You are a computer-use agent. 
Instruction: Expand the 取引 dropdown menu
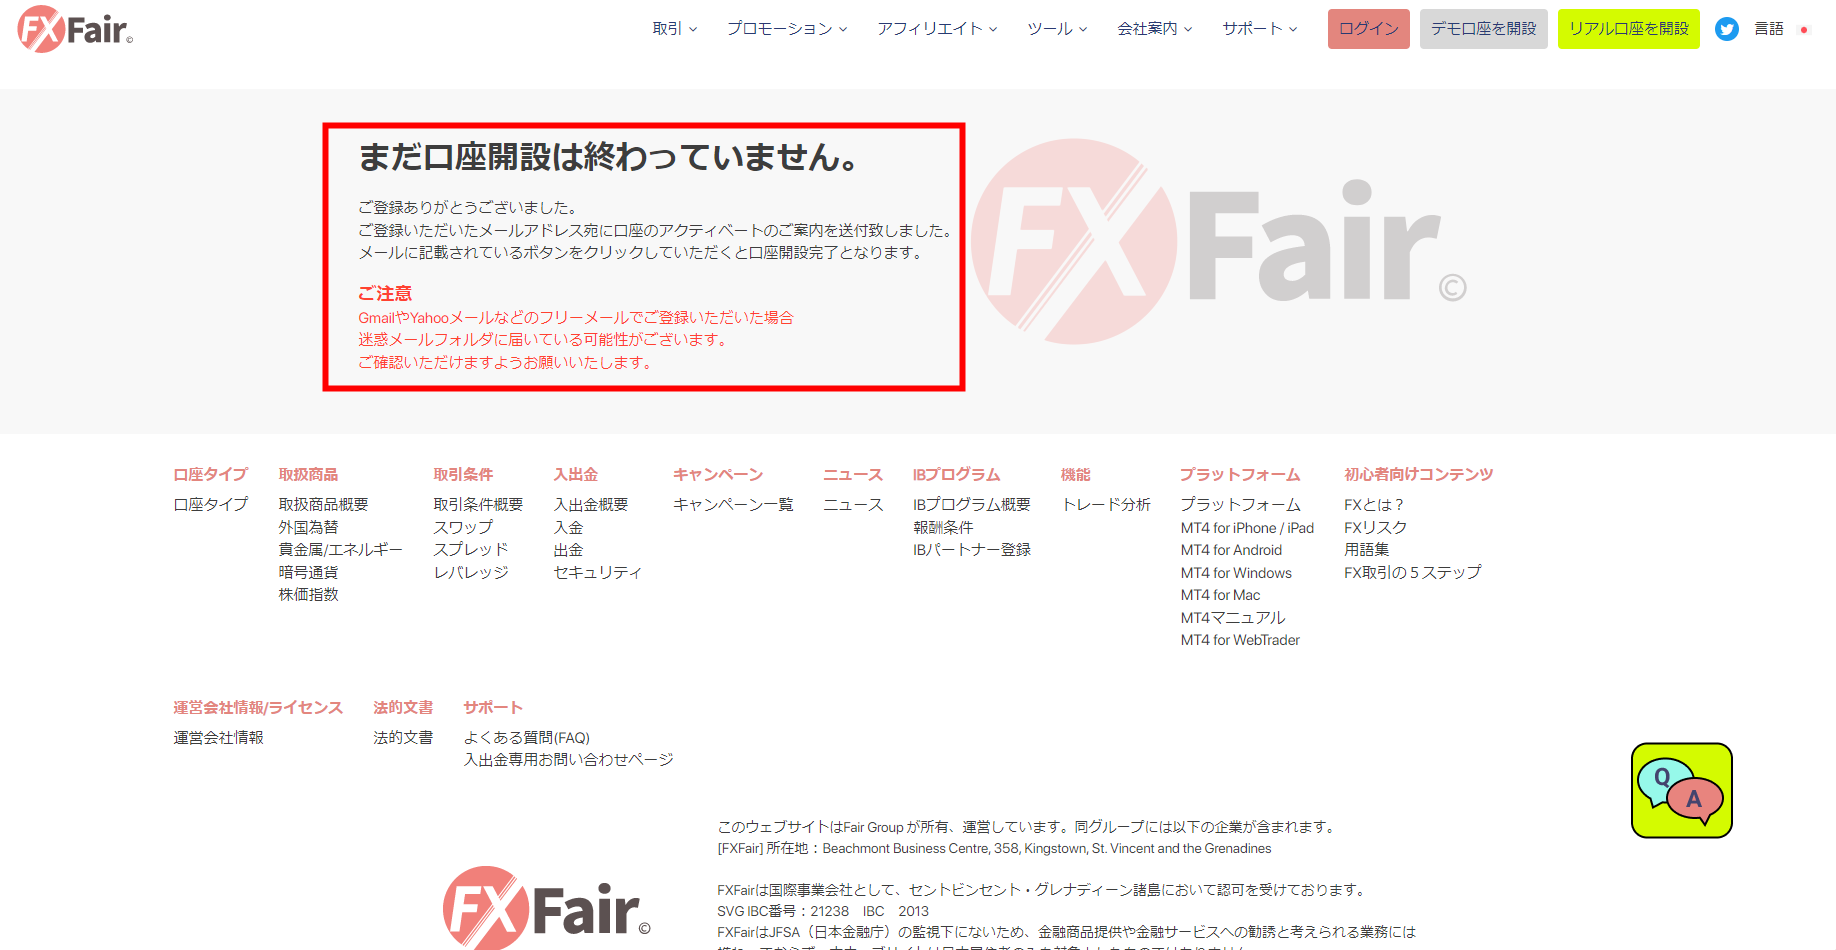[674, 29]
